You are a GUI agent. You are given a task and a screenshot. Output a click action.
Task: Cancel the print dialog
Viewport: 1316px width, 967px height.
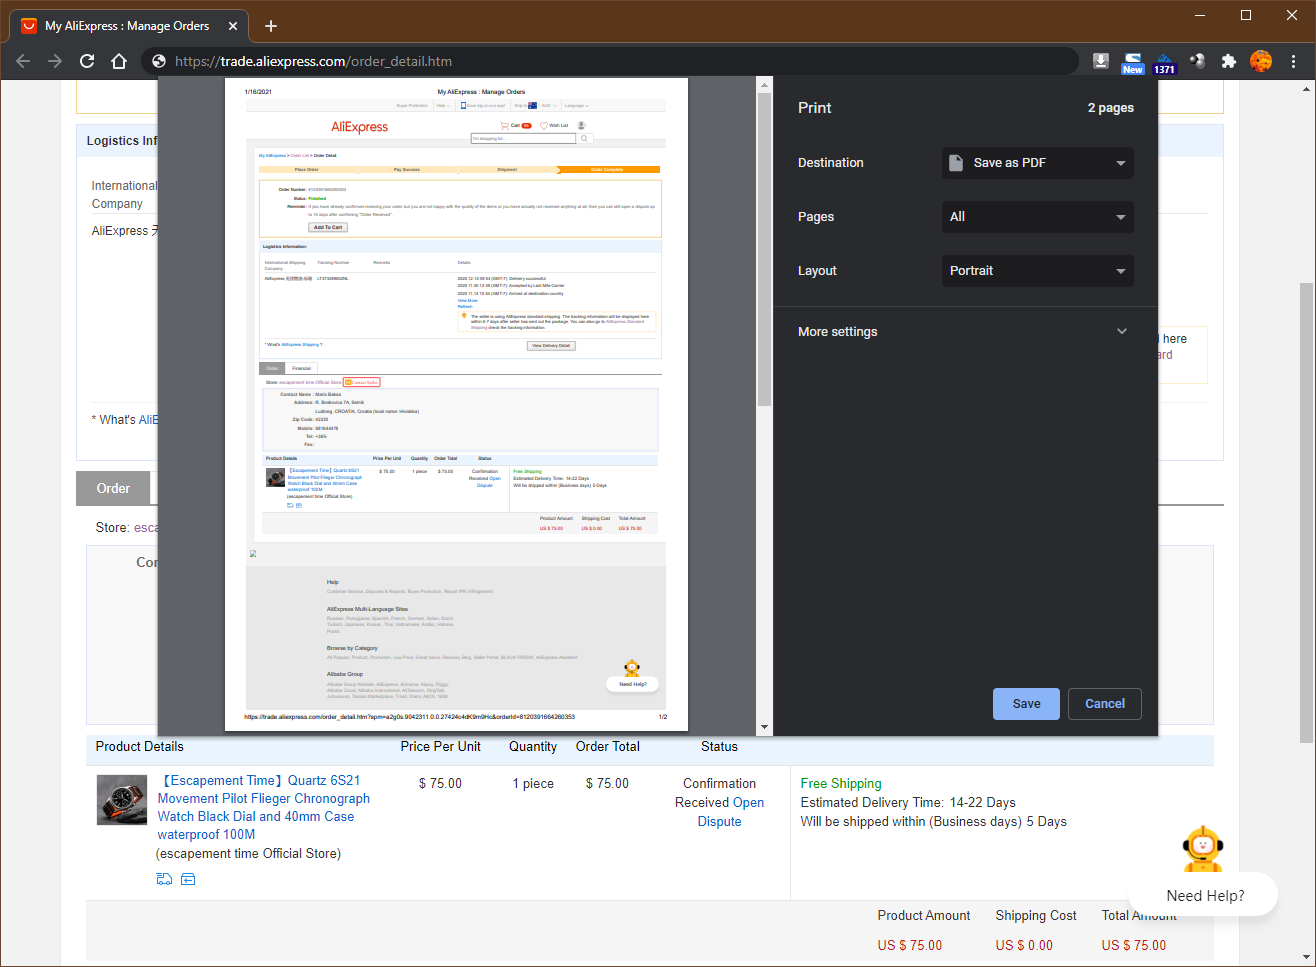1104,704
